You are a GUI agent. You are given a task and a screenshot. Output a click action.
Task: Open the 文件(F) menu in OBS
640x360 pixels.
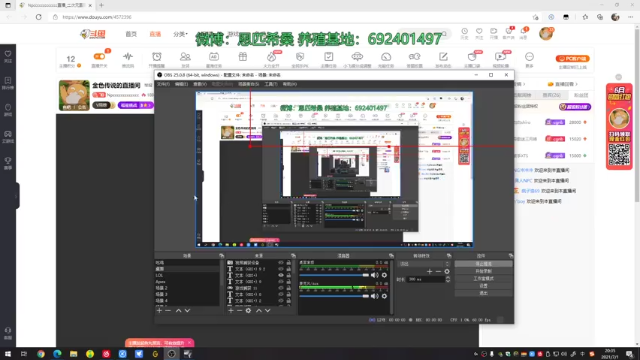pyautogui.click(x=163, y=84)
